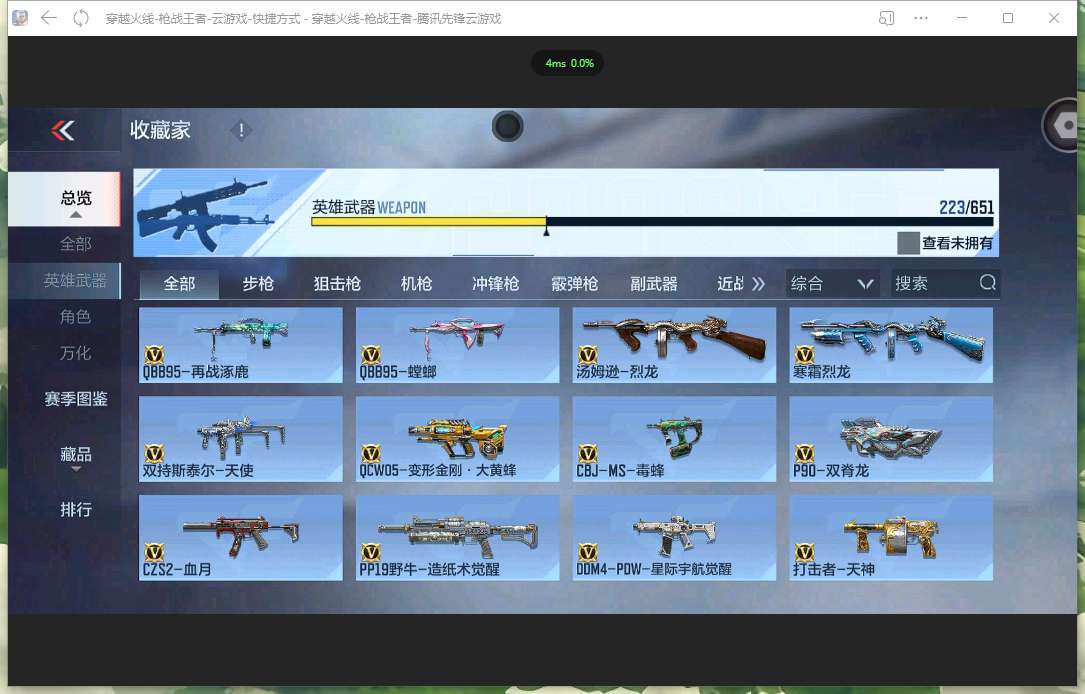Viewport: 1085px width, 694px height.
Task: Switch to the 狙击枪 tab
Action: [337, 284]
